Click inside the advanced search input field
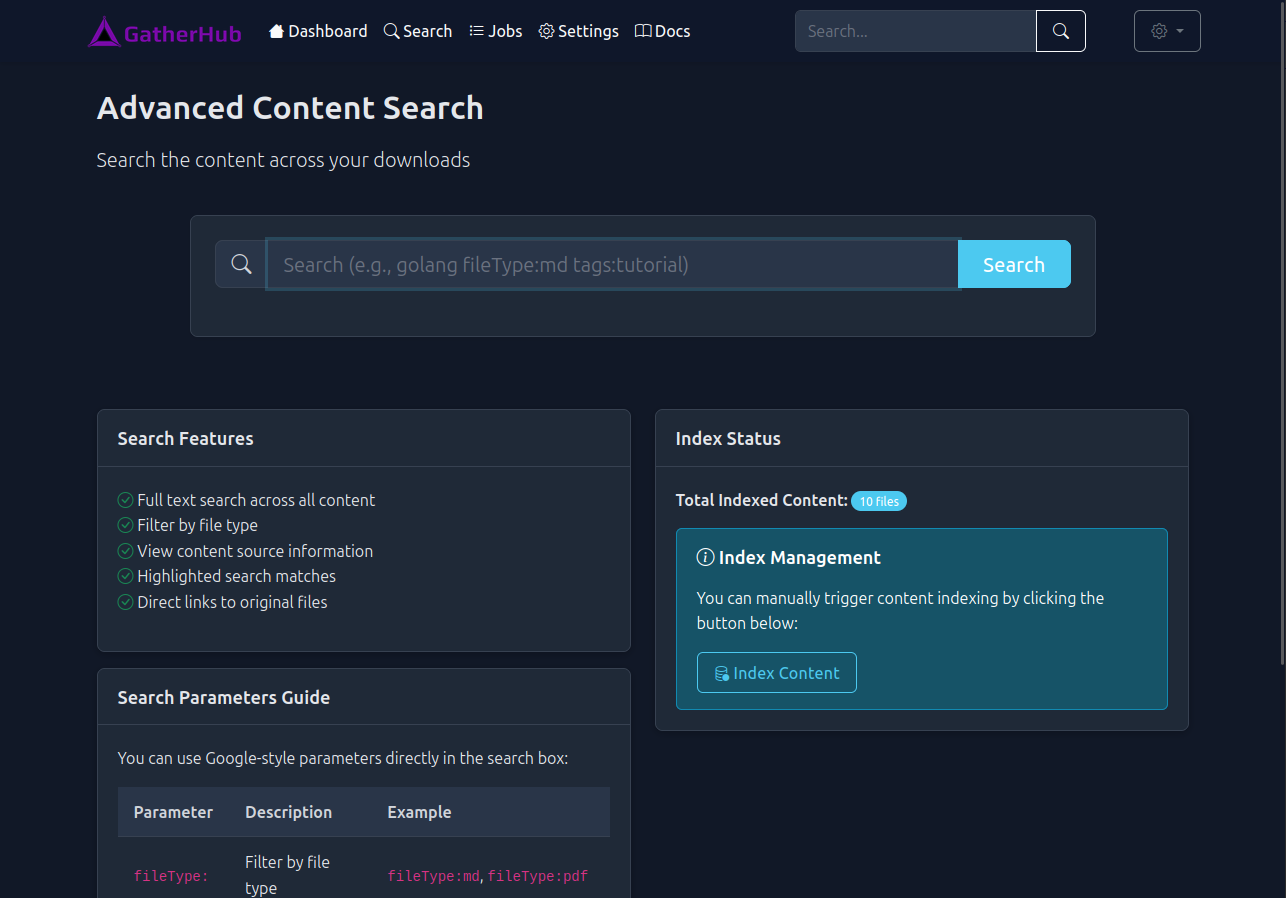Viewport: 1286px width, 898px height. [x=610, y=263]
